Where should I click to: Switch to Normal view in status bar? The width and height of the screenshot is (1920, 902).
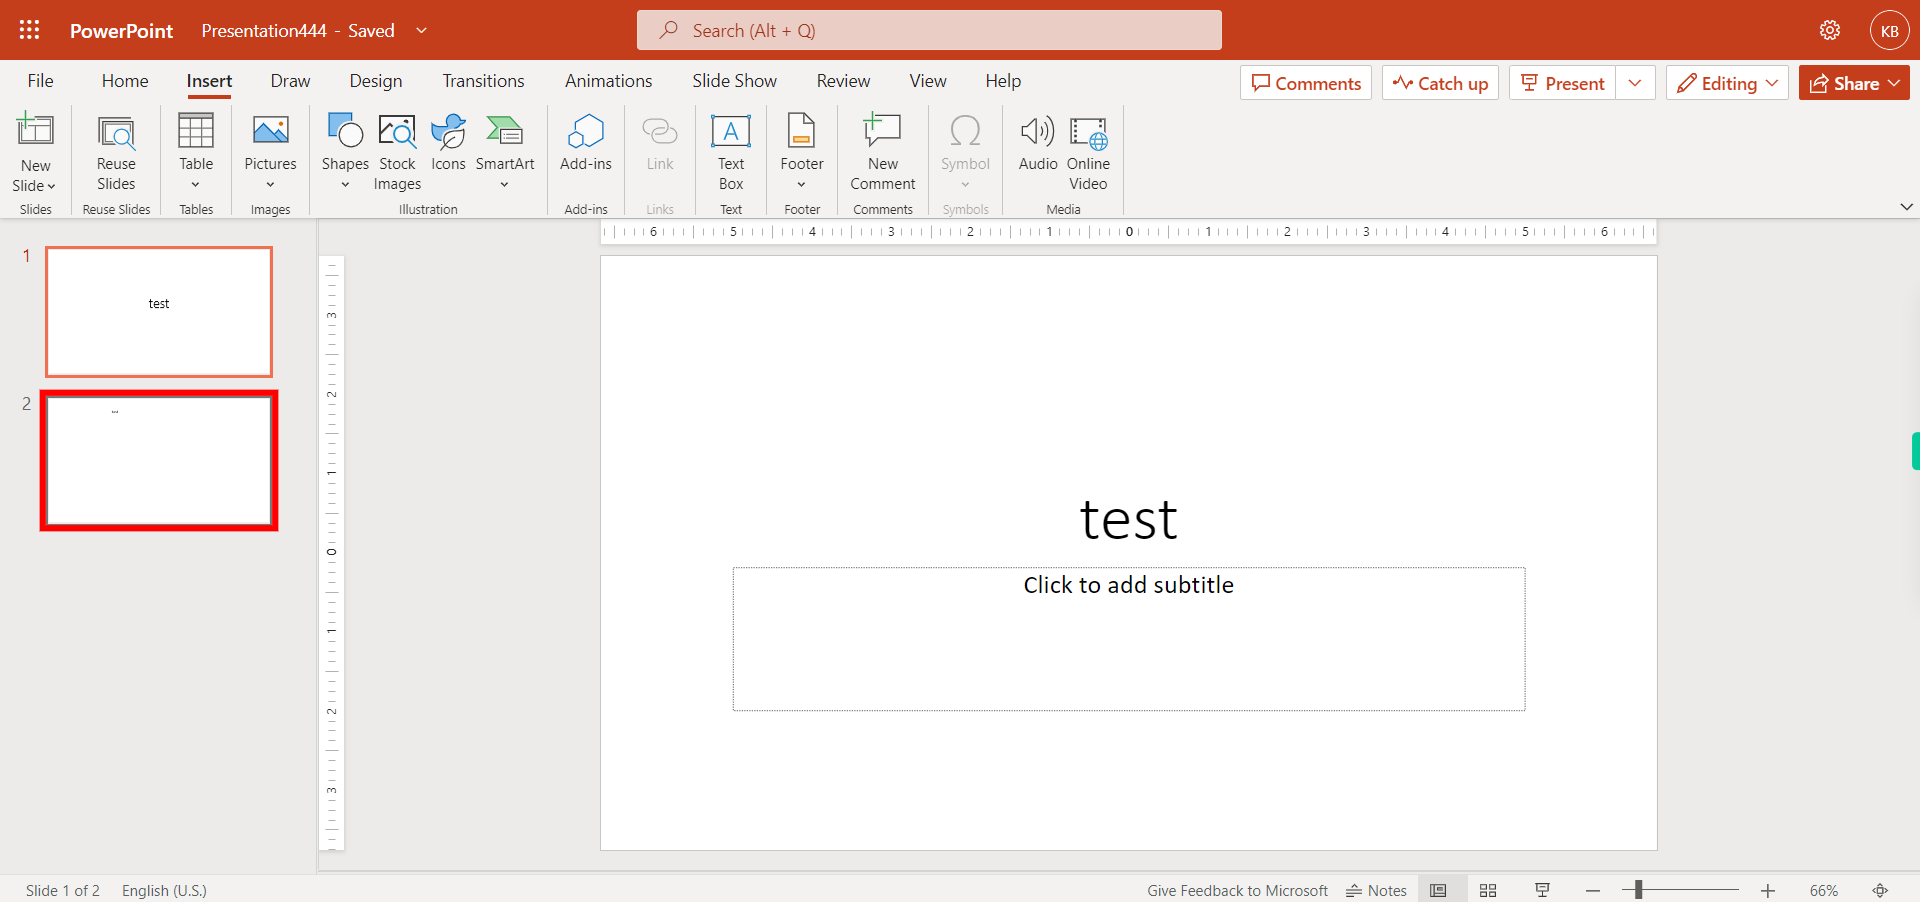coord(1438,890)
